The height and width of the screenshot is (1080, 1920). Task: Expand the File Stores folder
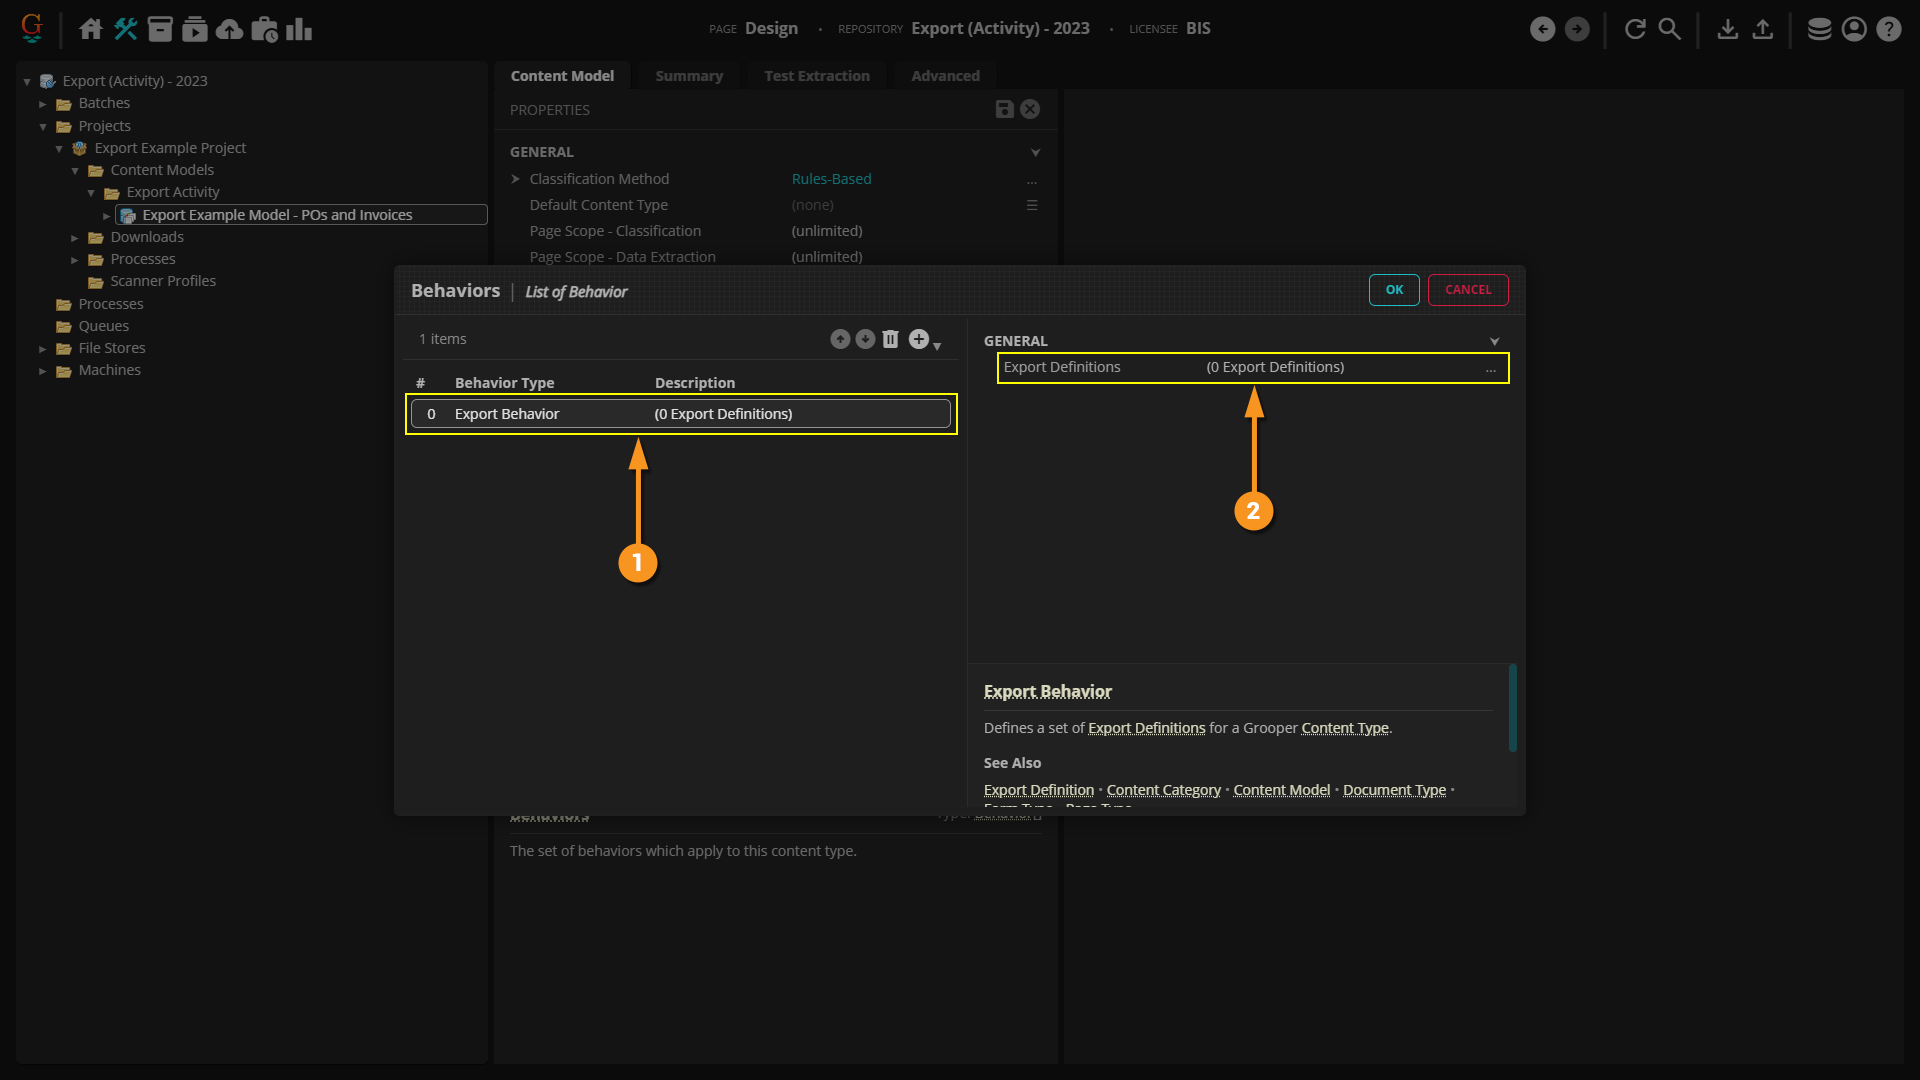pyautogui.click(x=43, y=349)
